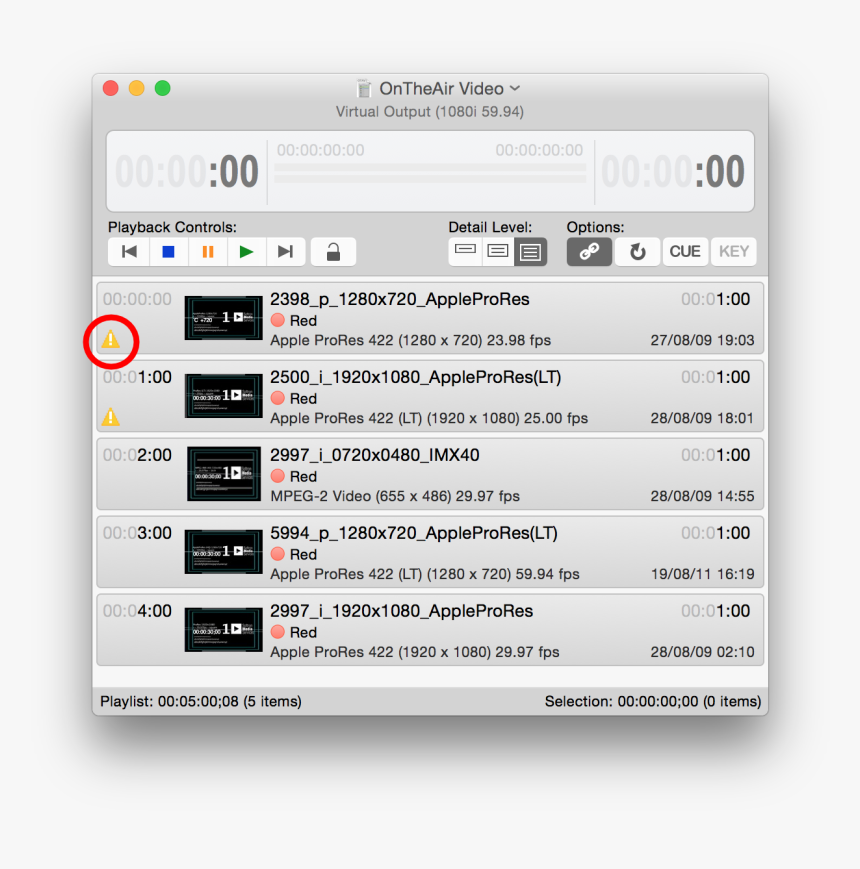Select clip title 2997_i_1920x1080_AppleProRes
The width and height of the screenshot is (860, 869).
(401, 611)
